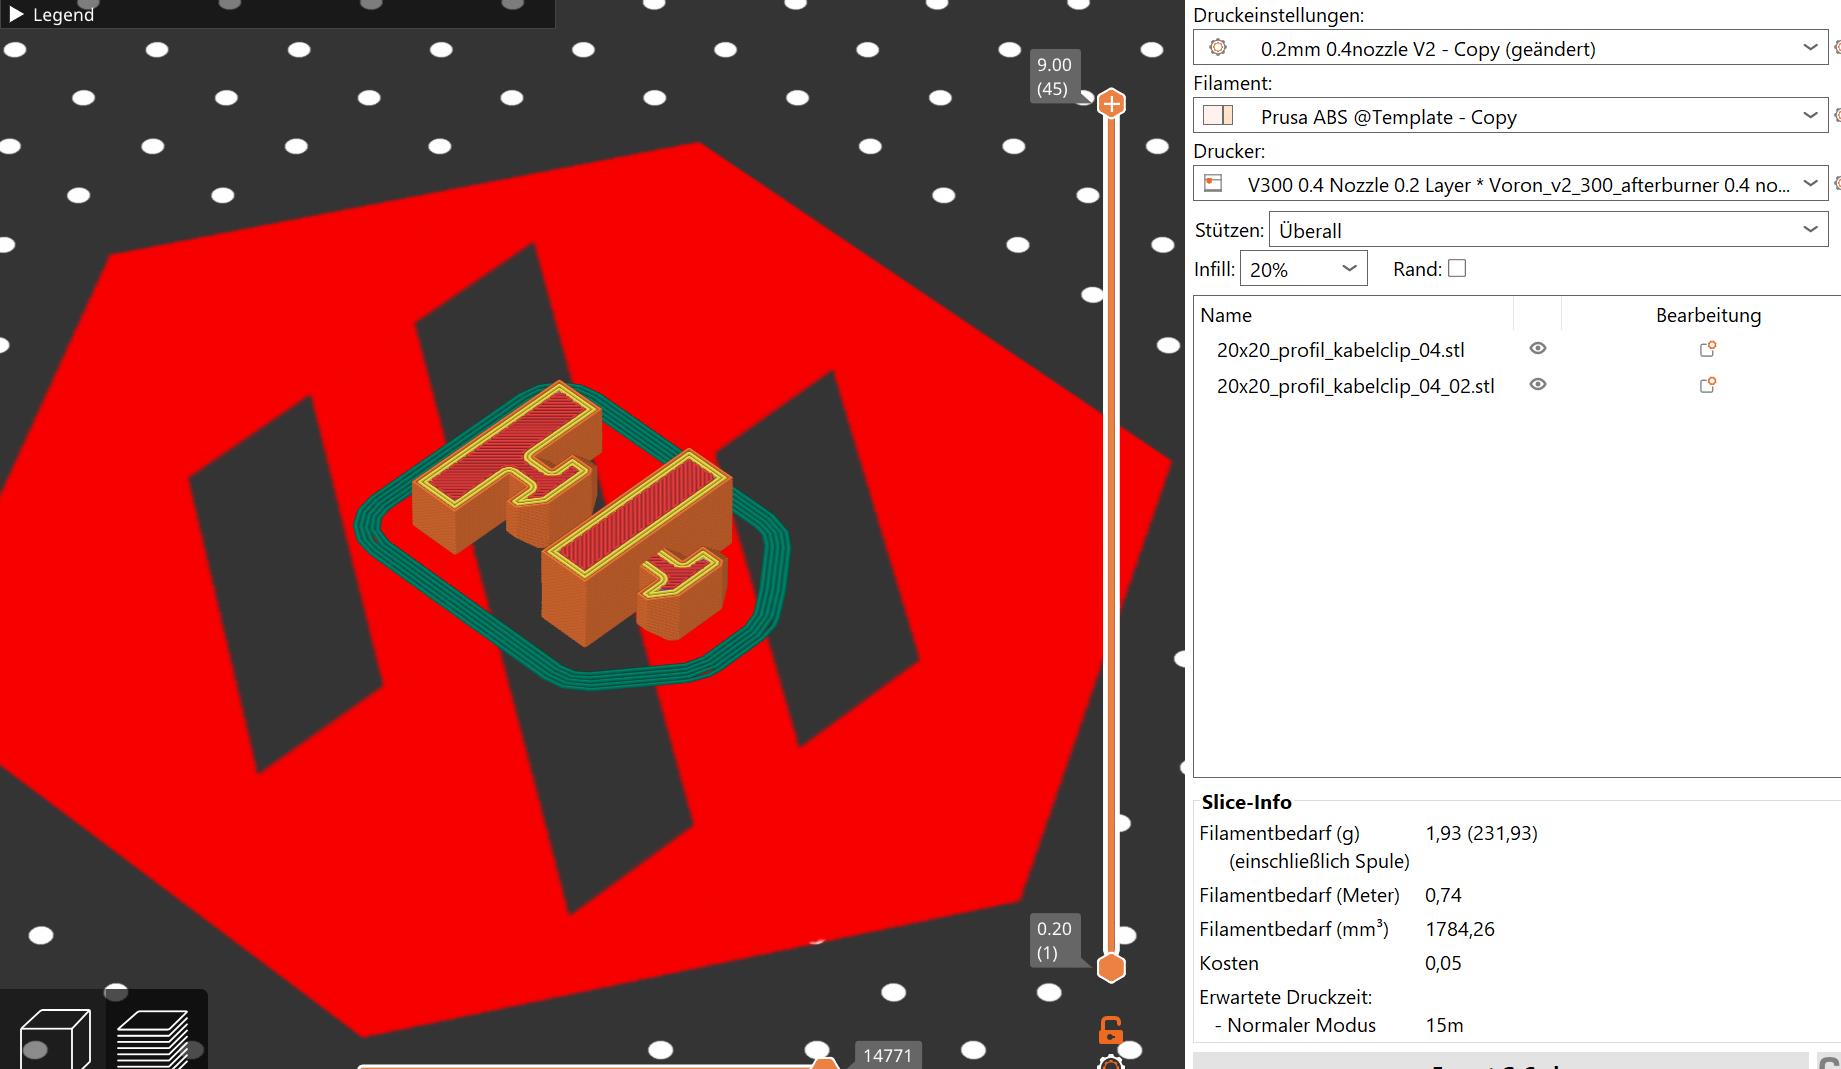Switch to 3D editor view cube icon

[x=55, y=1039]
